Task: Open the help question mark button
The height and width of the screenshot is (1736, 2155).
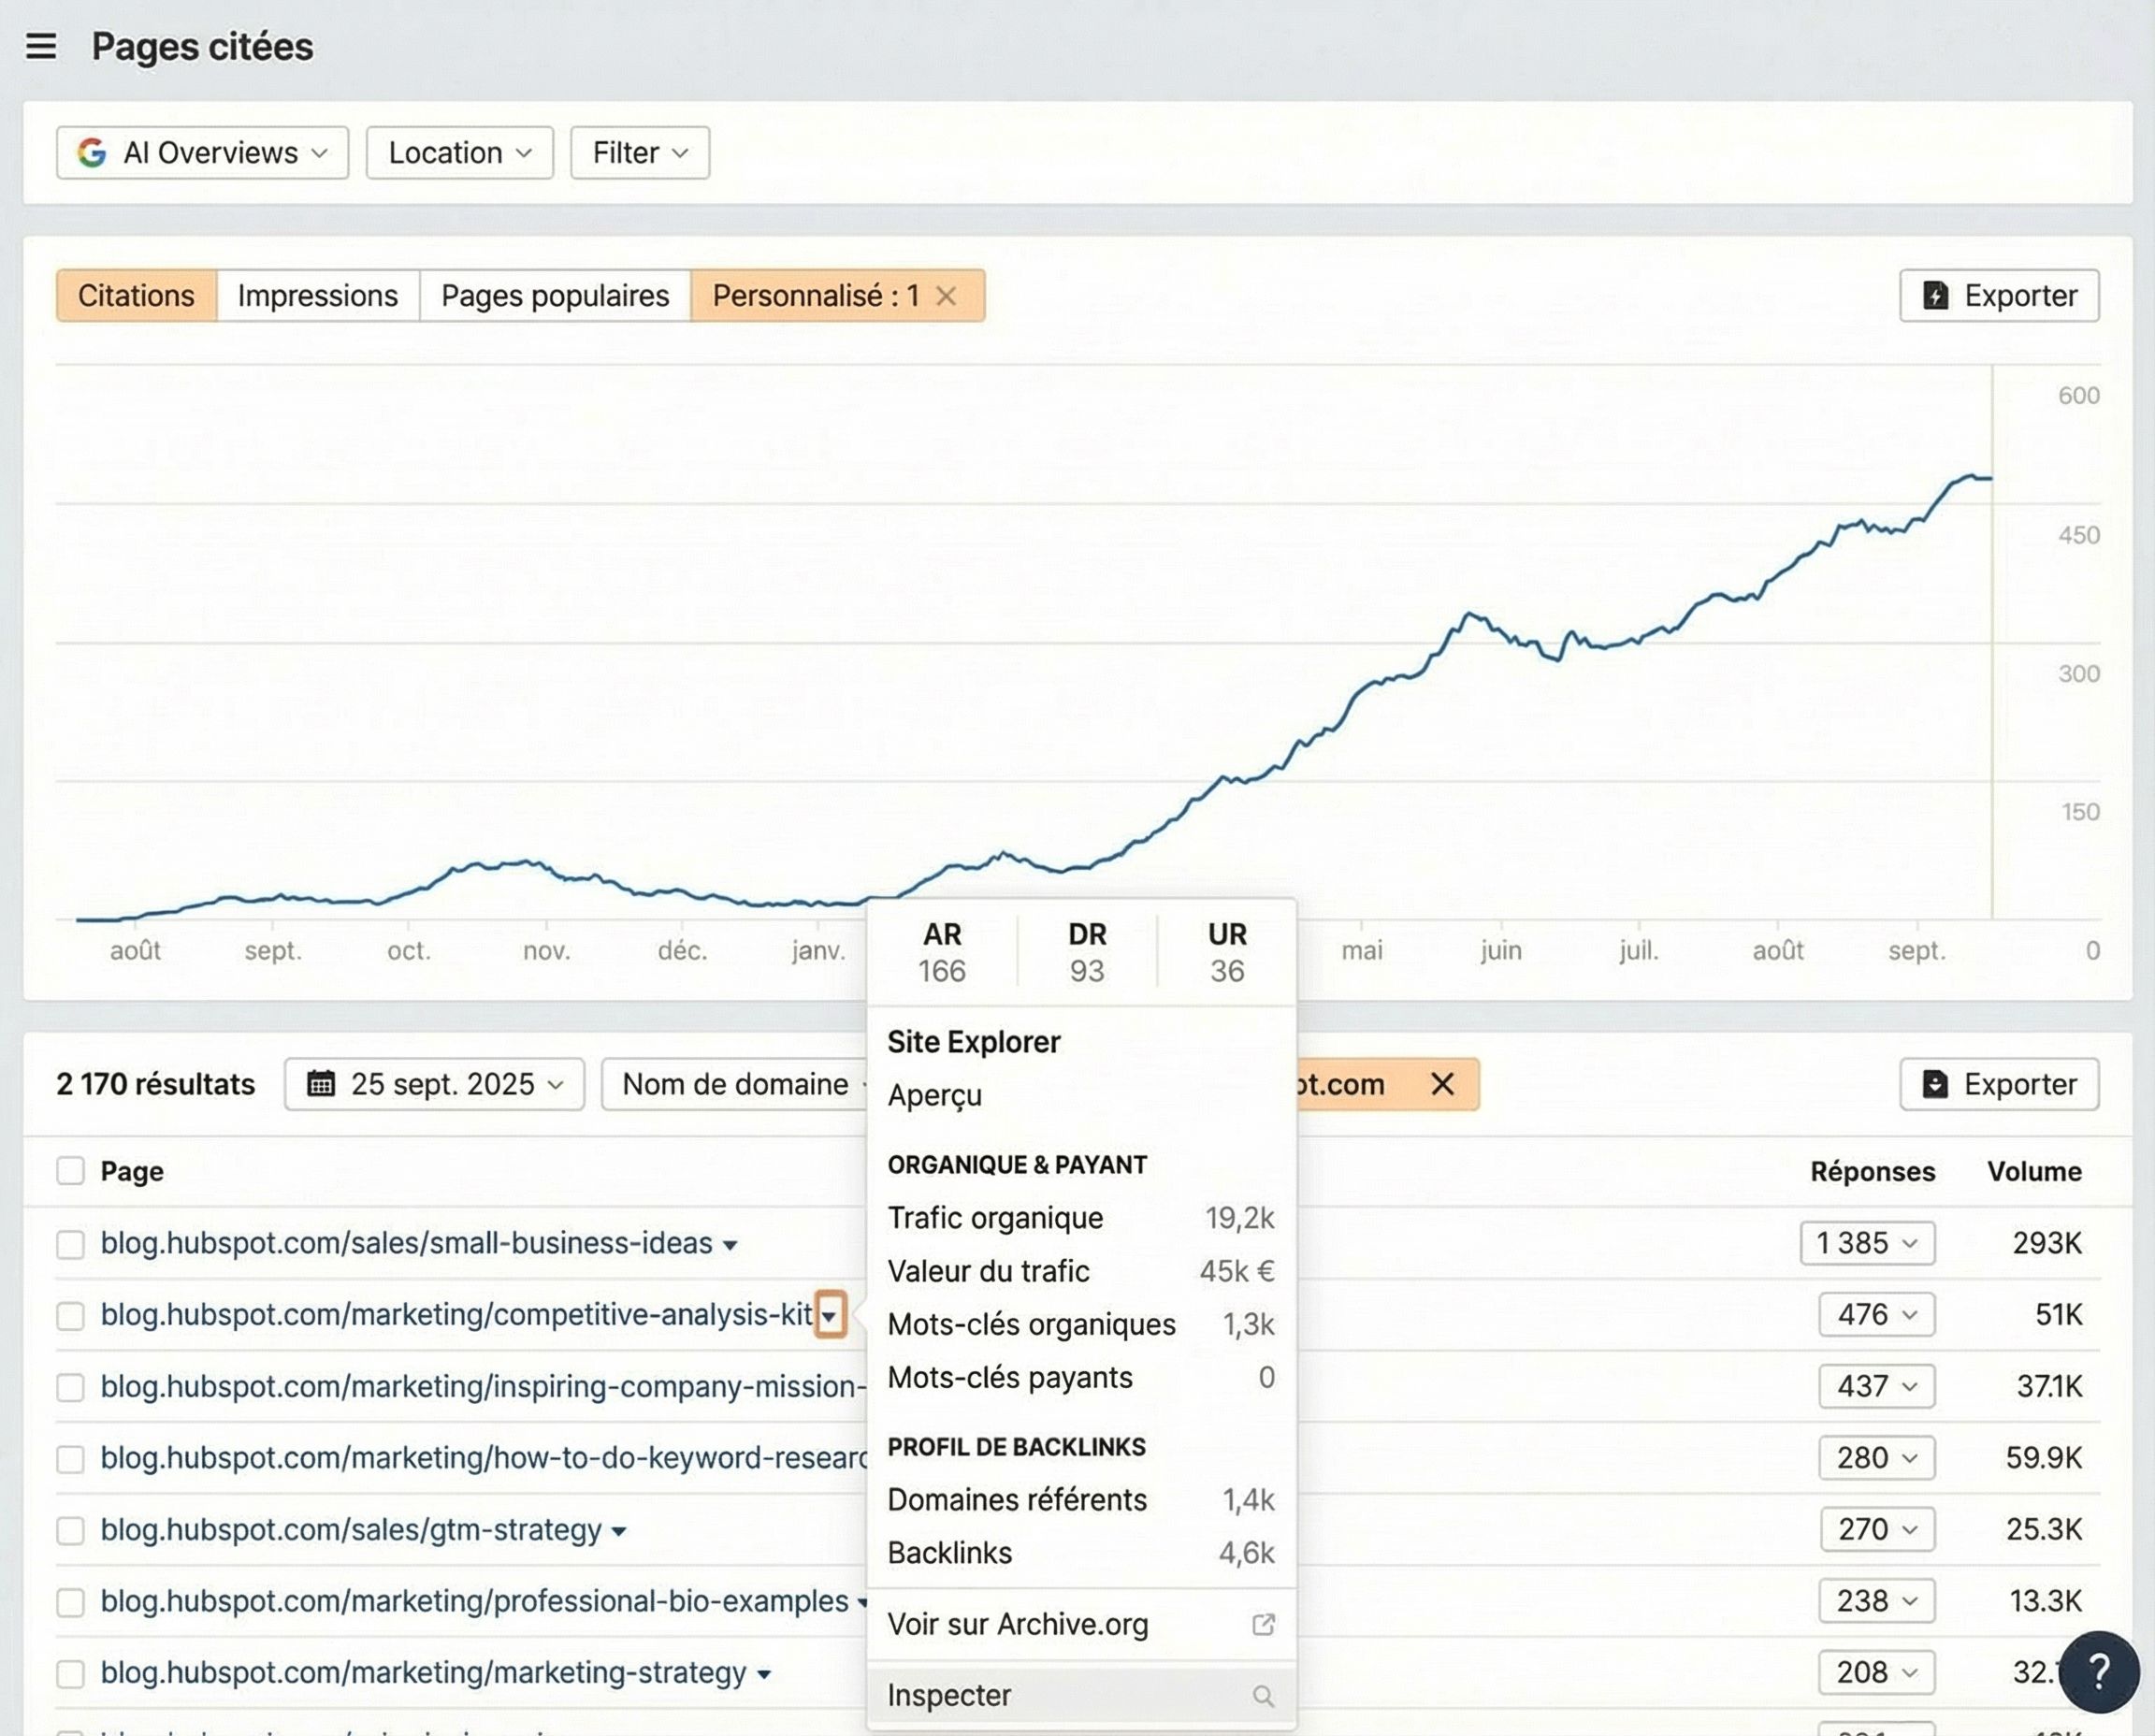Action: click(2100, 1672)
